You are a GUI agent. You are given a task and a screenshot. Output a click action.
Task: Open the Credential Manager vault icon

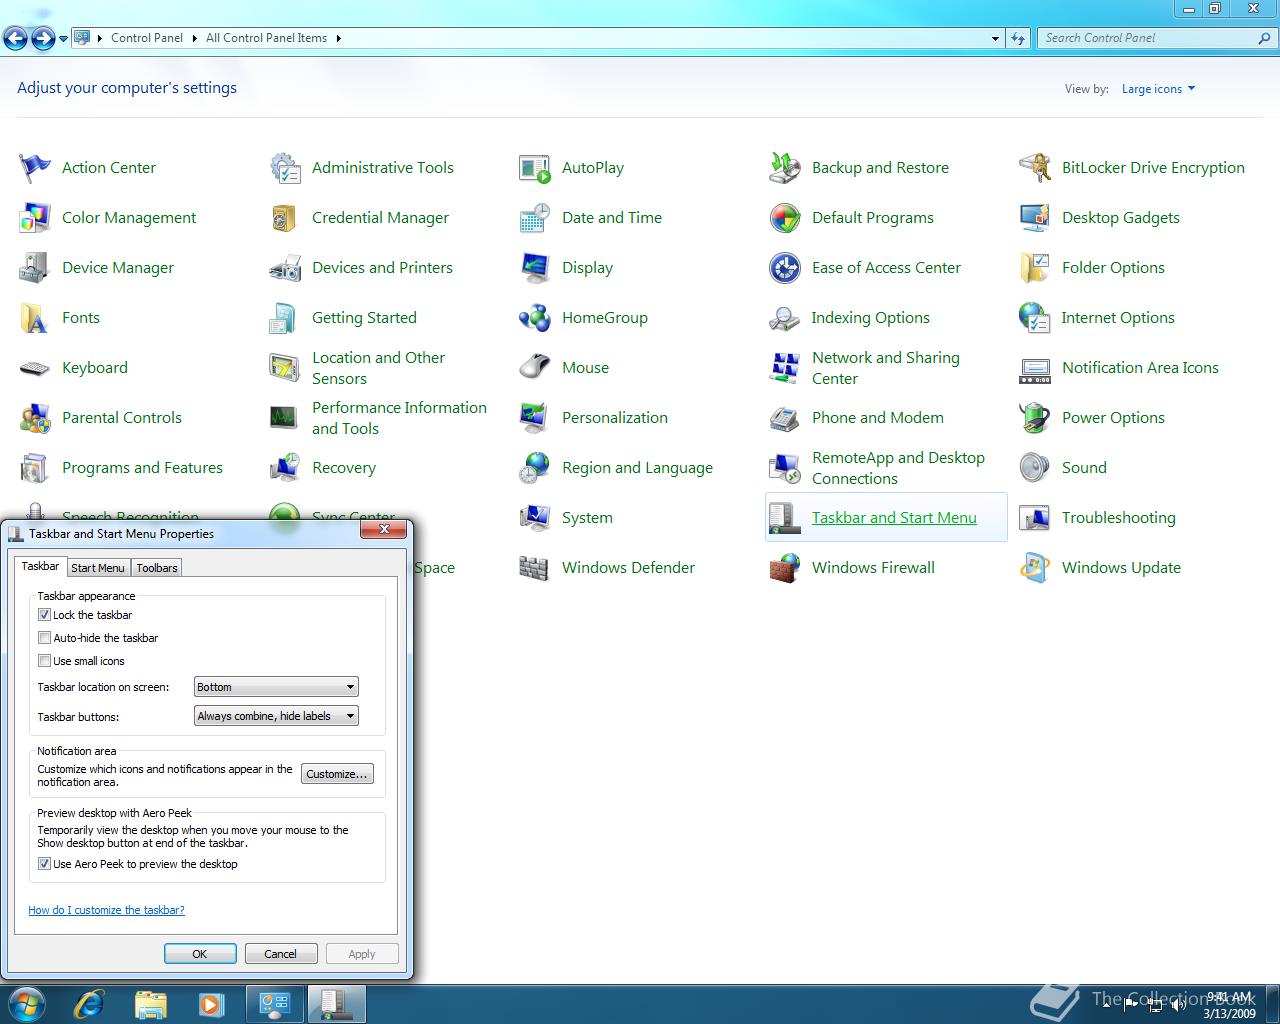click(x=285, y=218)
